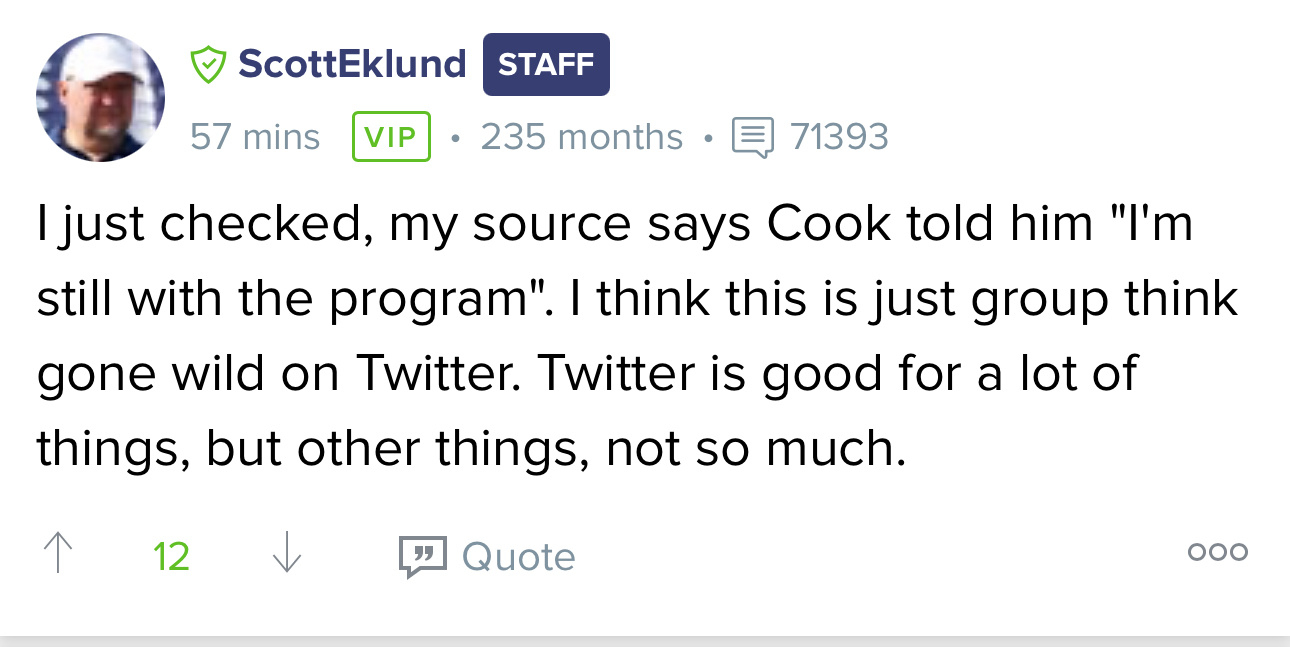Screen dimensions: 1290x647
Task: Click the vote score 12
Action: [171, 556]
